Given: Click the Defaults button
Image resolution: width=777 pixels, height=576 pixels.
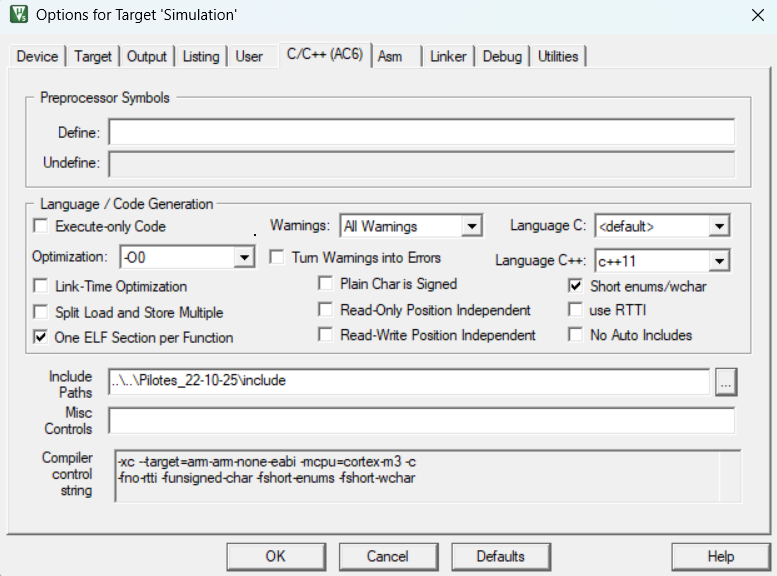Looking at the screenshot, I should (x=501, y=556).
